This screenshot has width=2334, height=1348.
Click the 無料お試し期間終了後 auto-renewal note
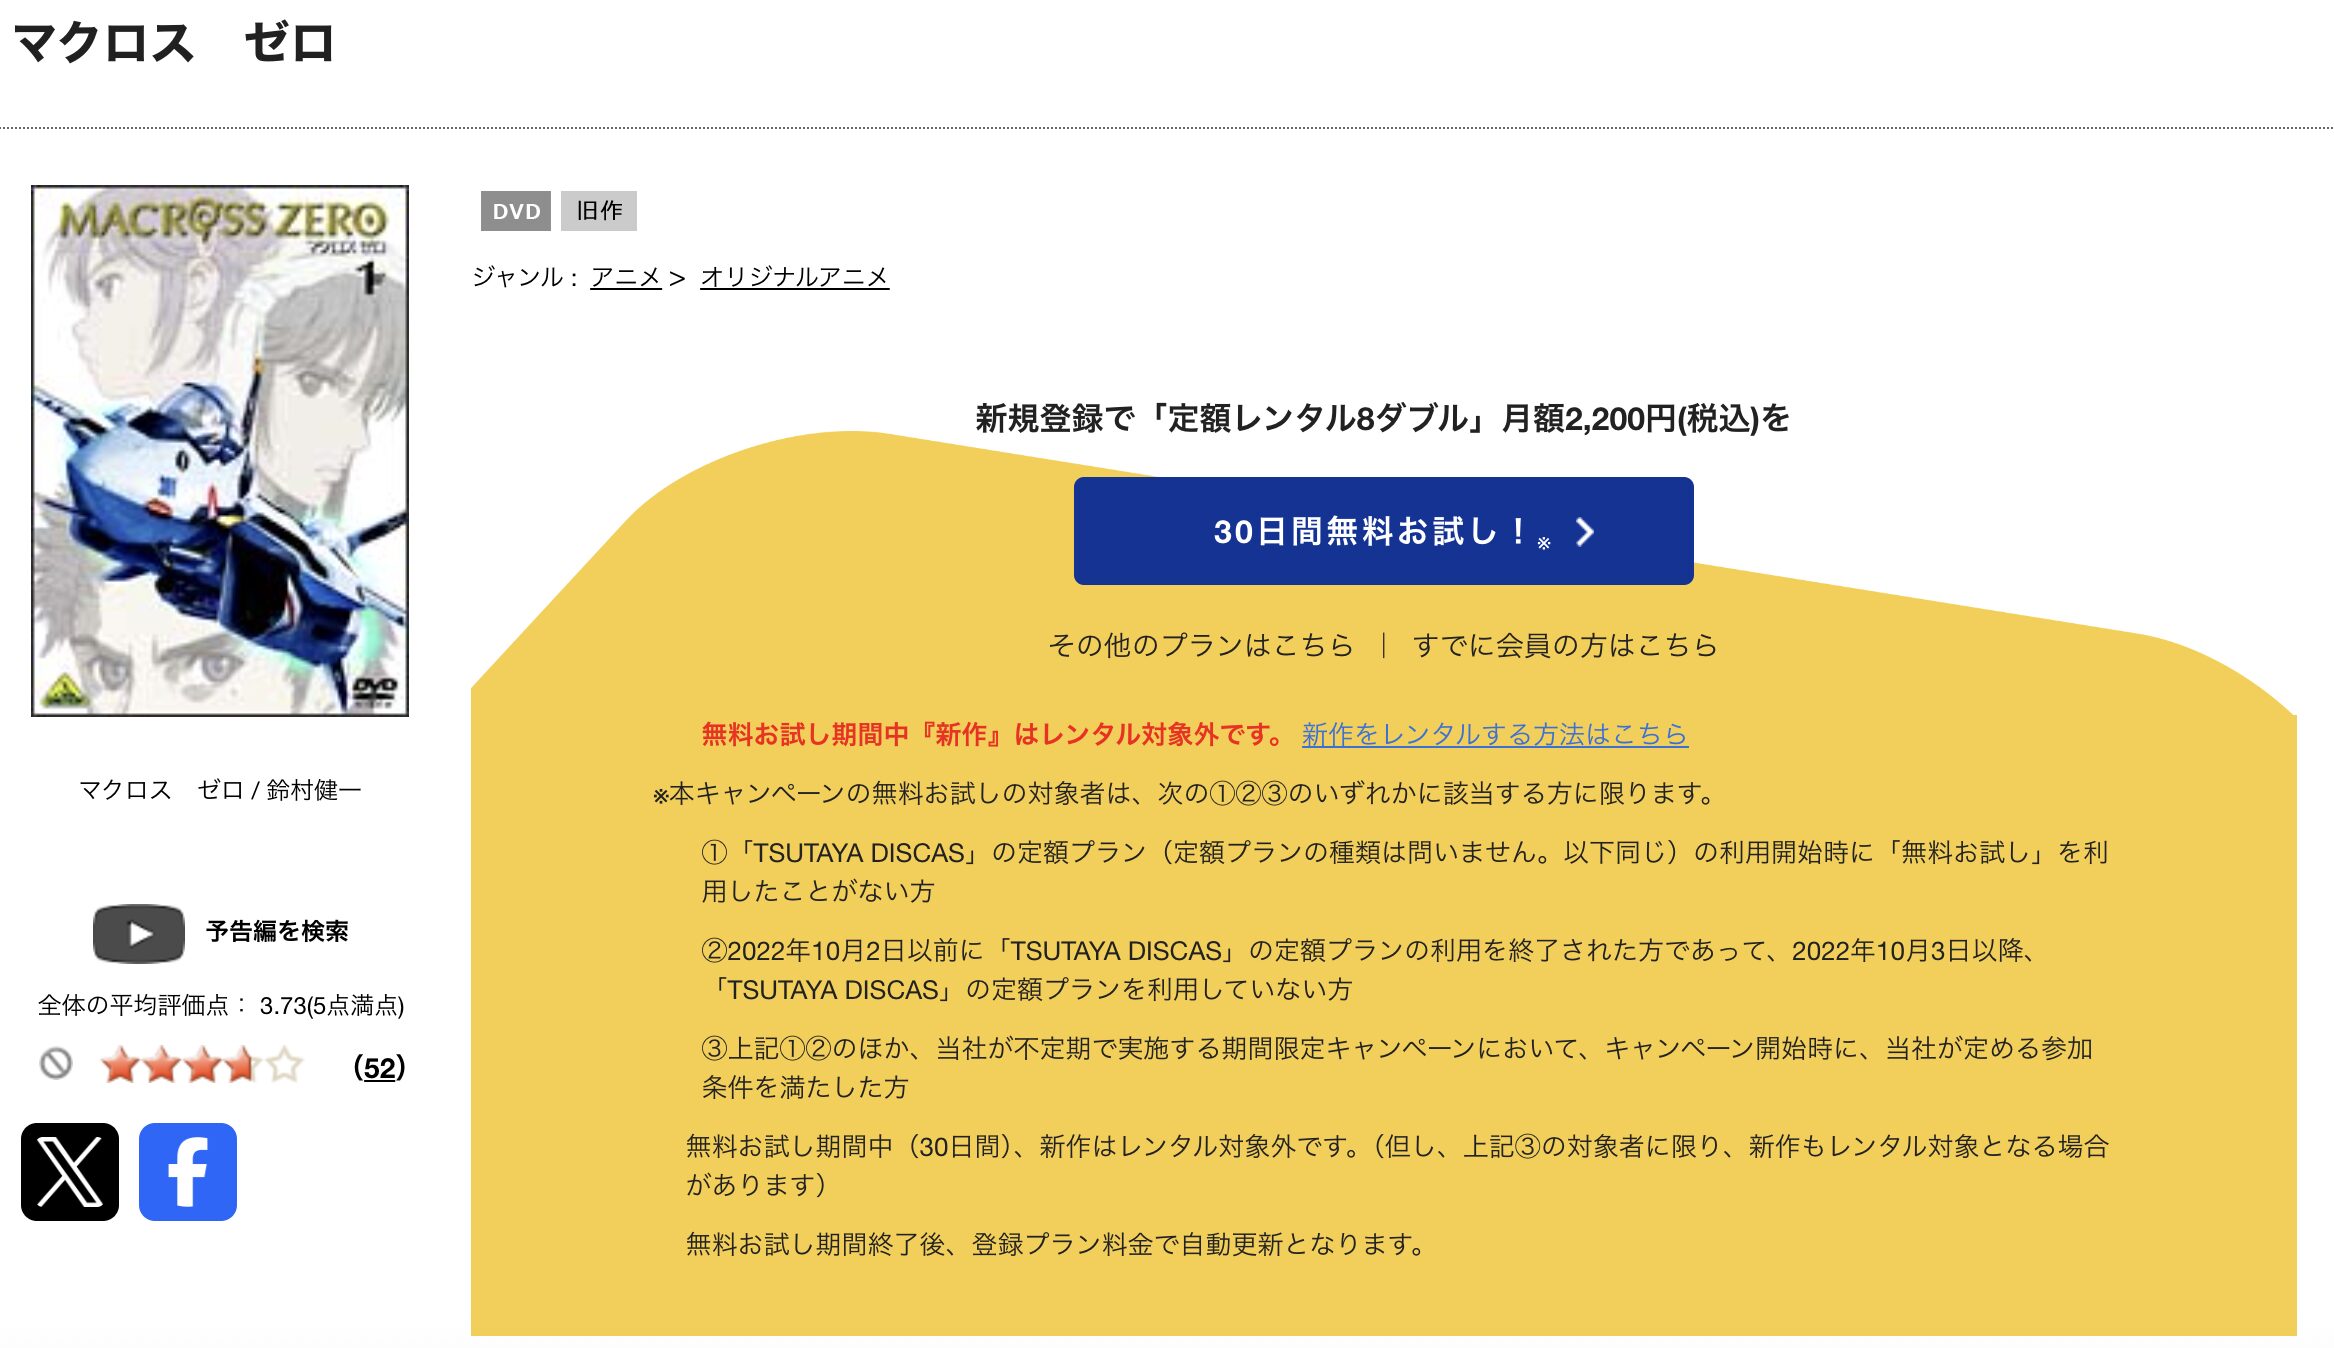[1056, 1244]
